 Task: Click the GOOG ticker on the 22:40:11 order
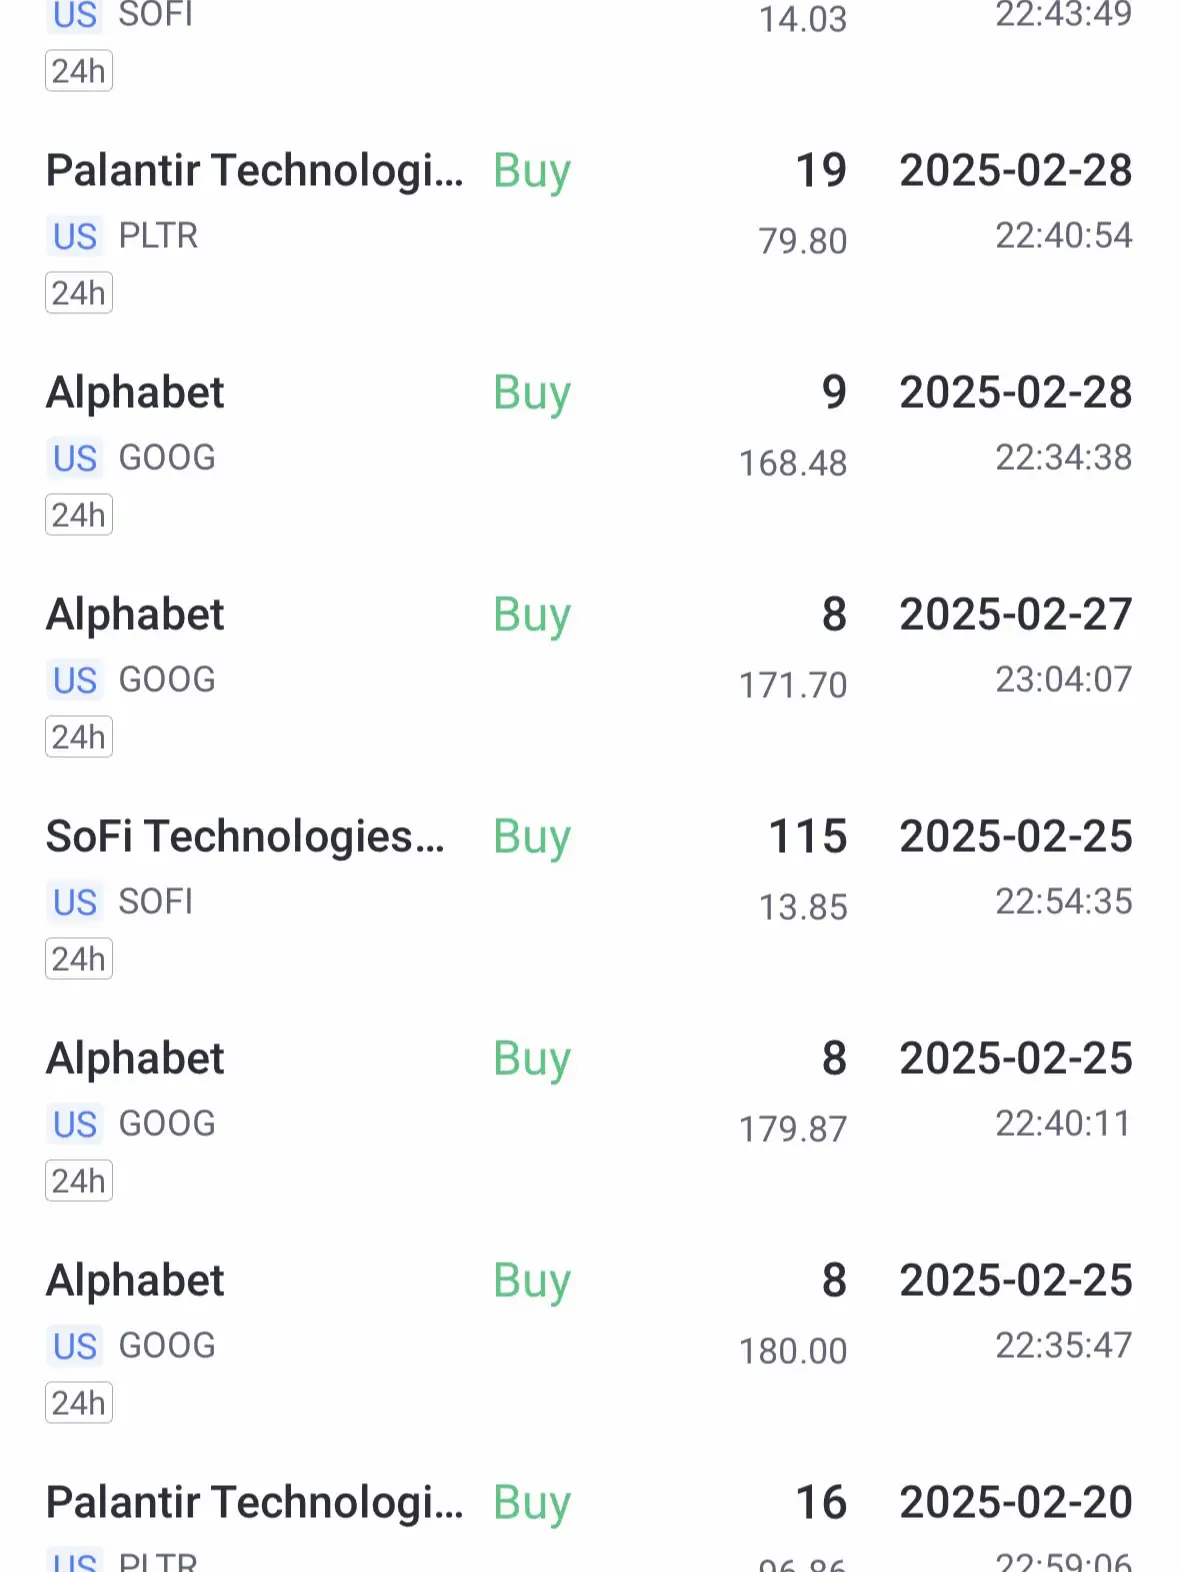pos(167,1124)
